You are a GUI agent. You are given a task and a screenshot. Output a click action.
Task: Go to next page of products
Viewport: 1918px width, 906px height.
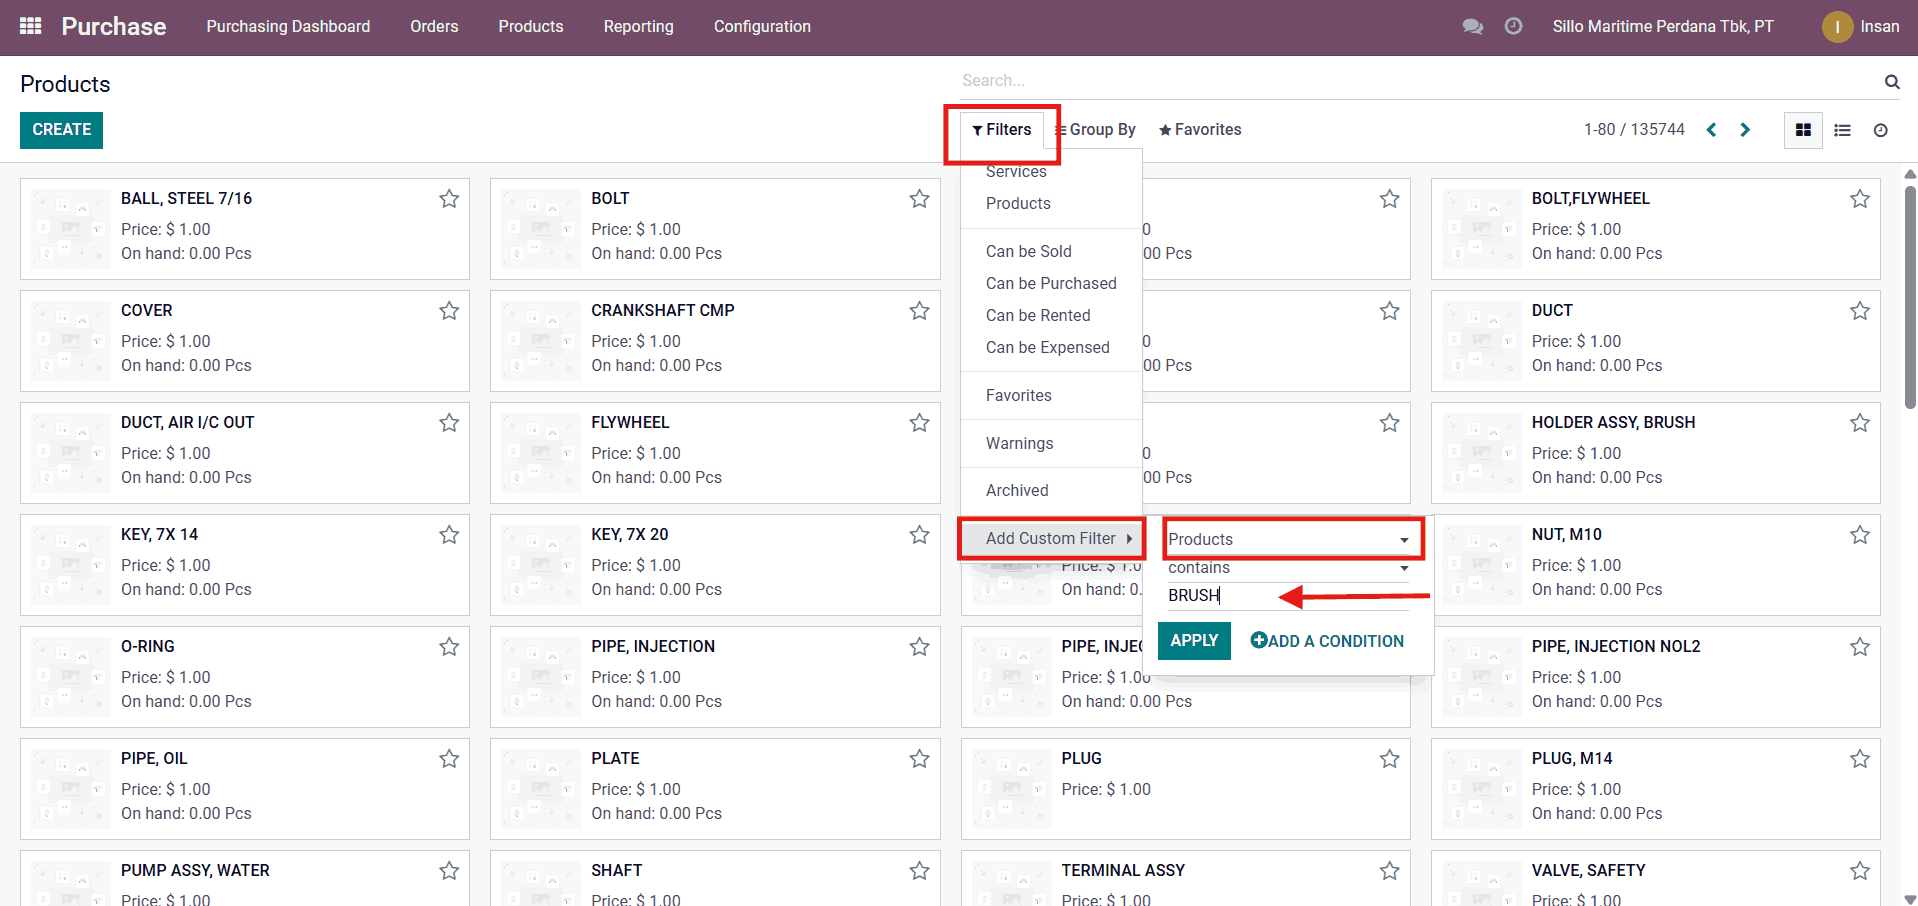click(x=1745, y=130)
